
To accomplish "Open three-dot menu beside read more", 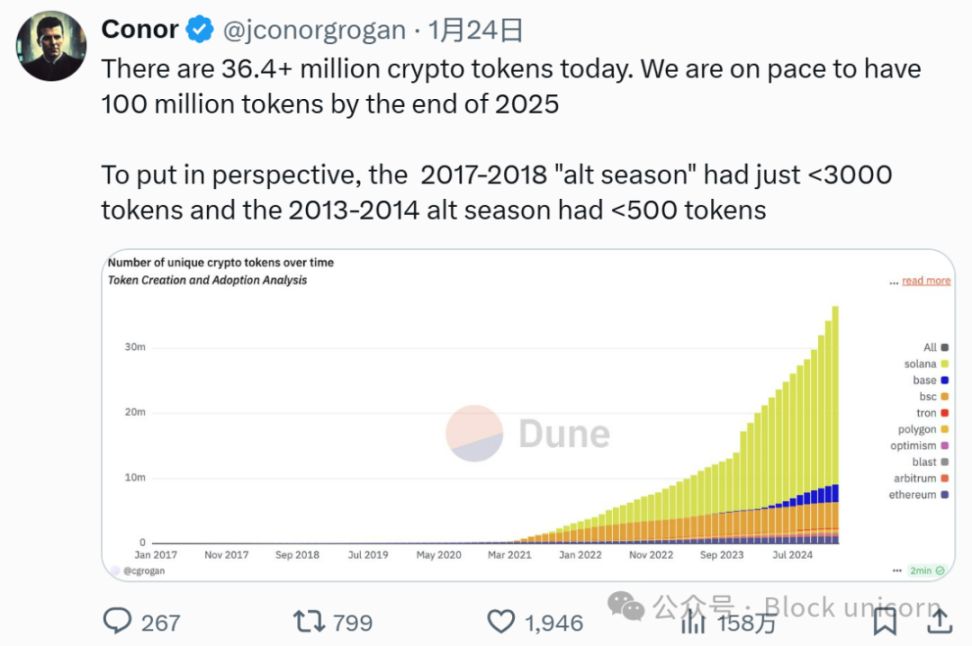I will pos(893,282).
